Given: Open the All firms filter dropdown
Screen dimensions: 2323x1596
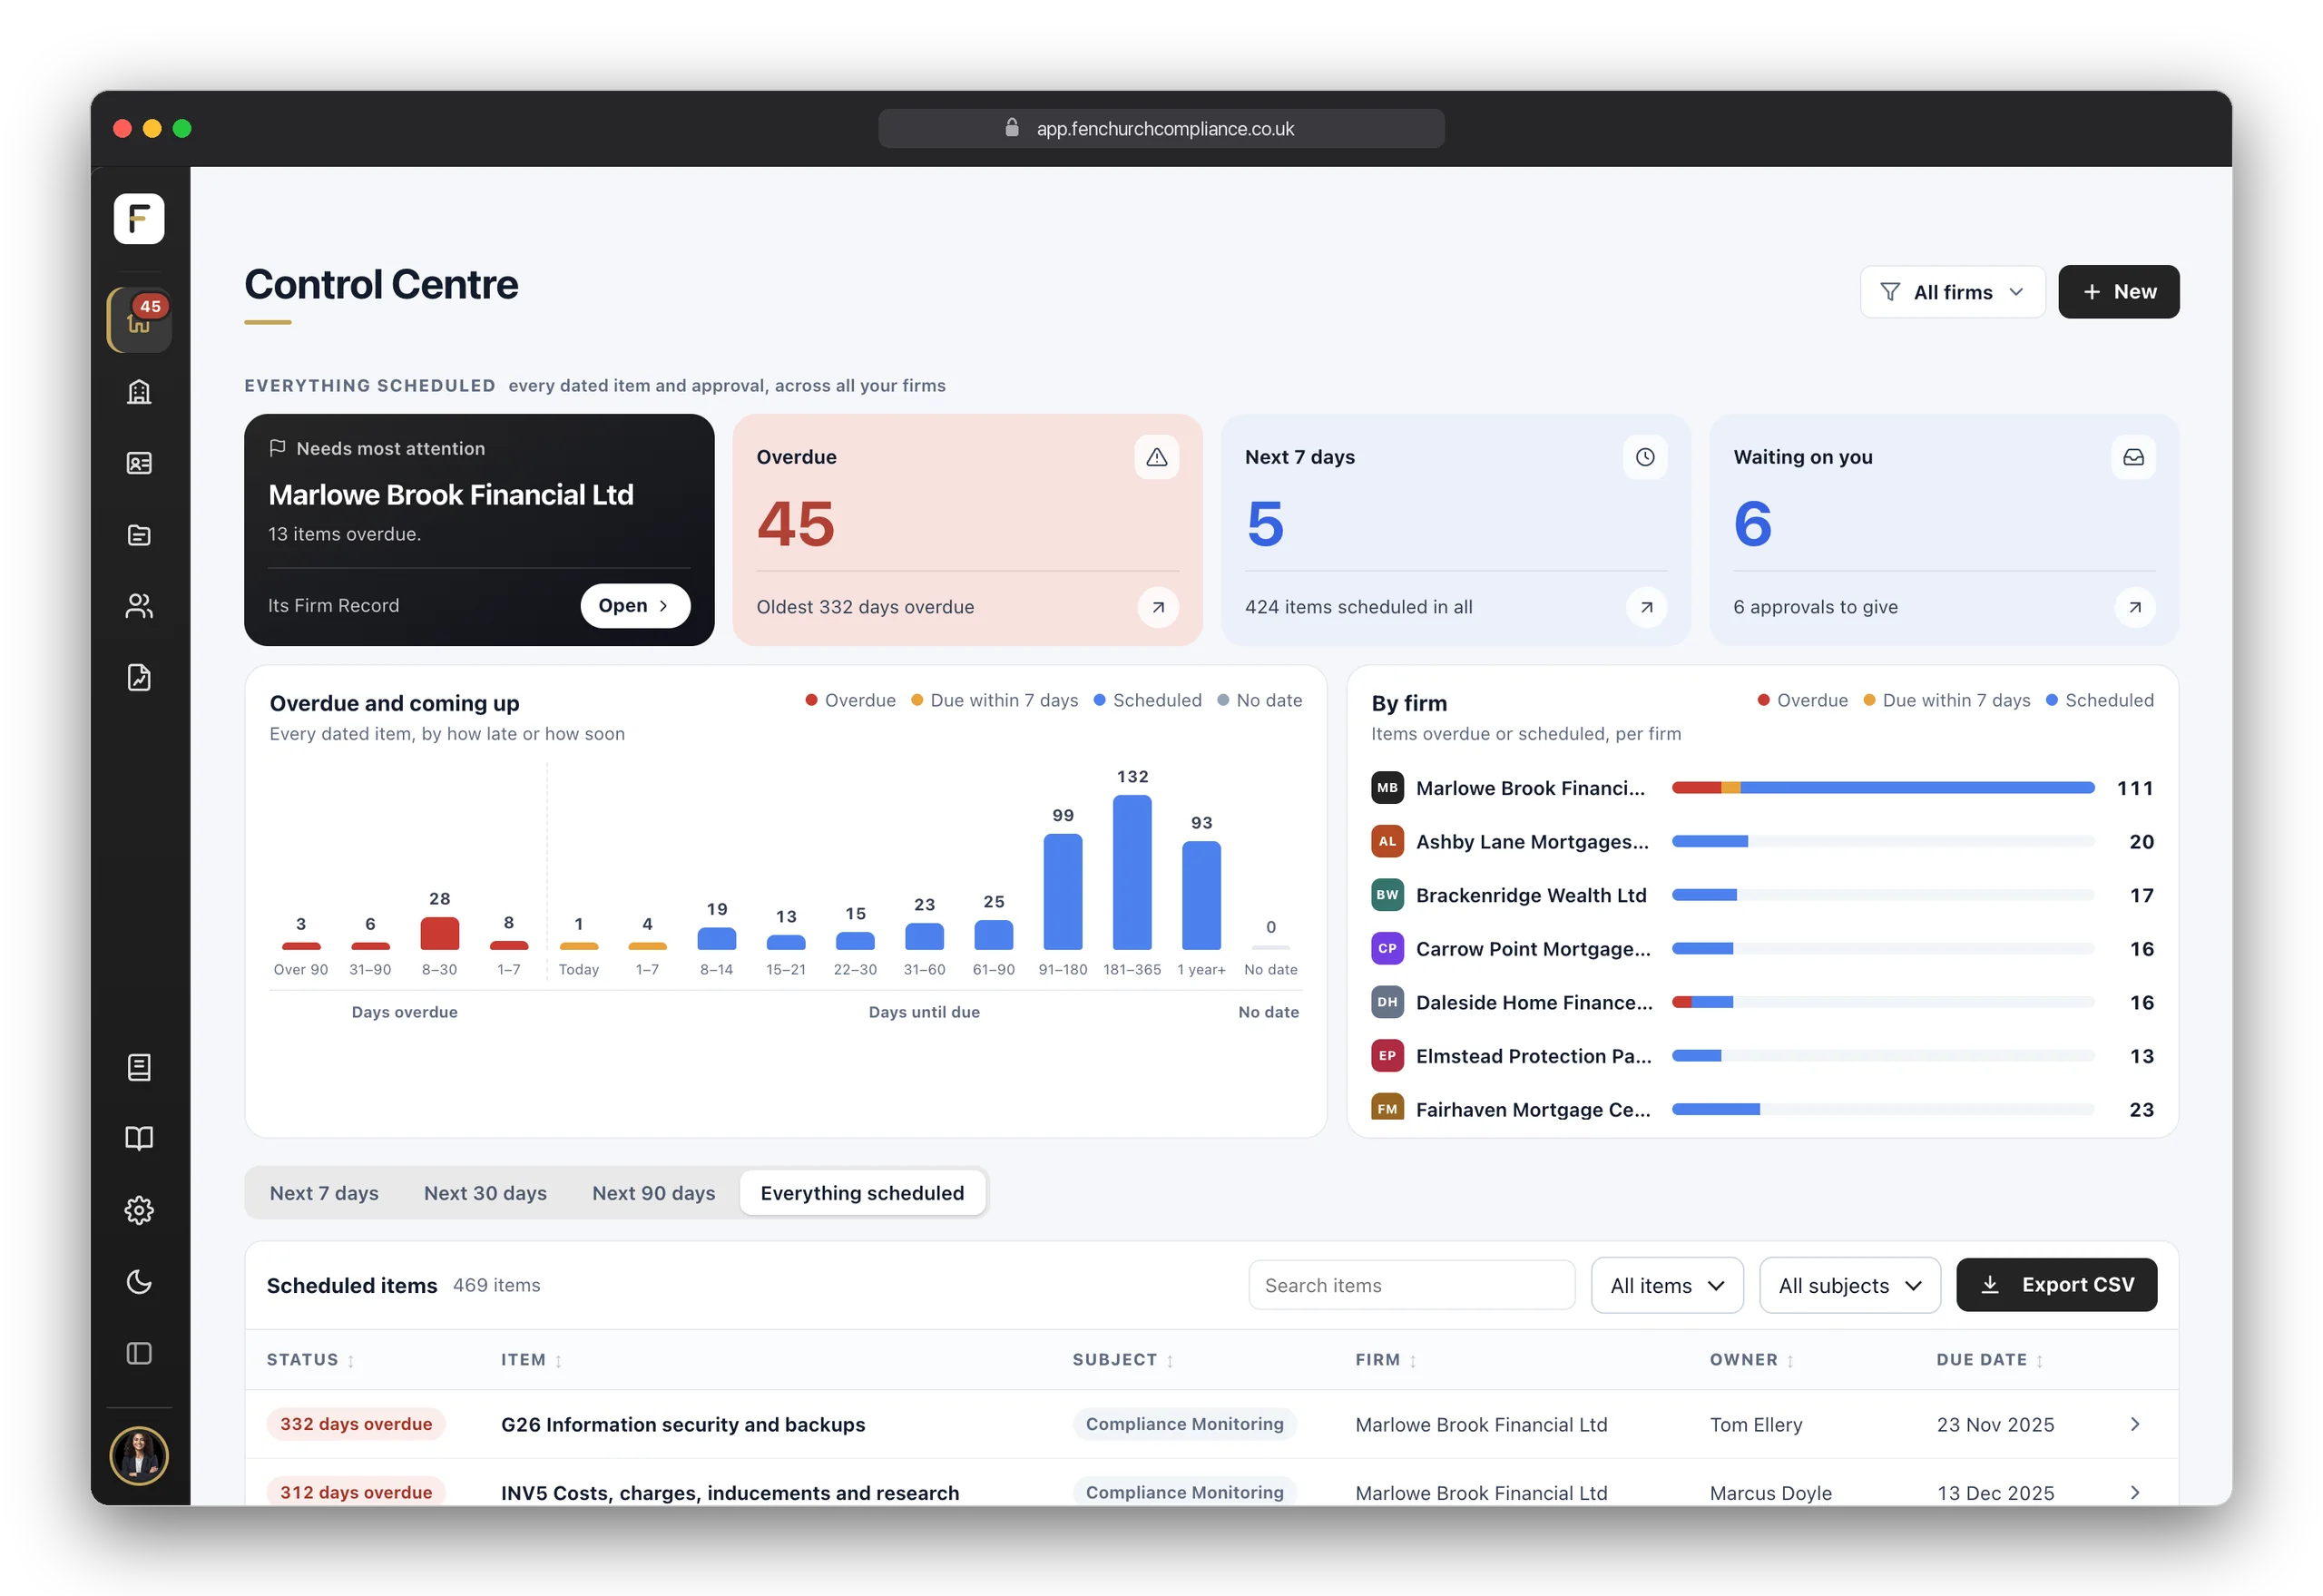Looking at the screenshot, I should point(1952,292).
